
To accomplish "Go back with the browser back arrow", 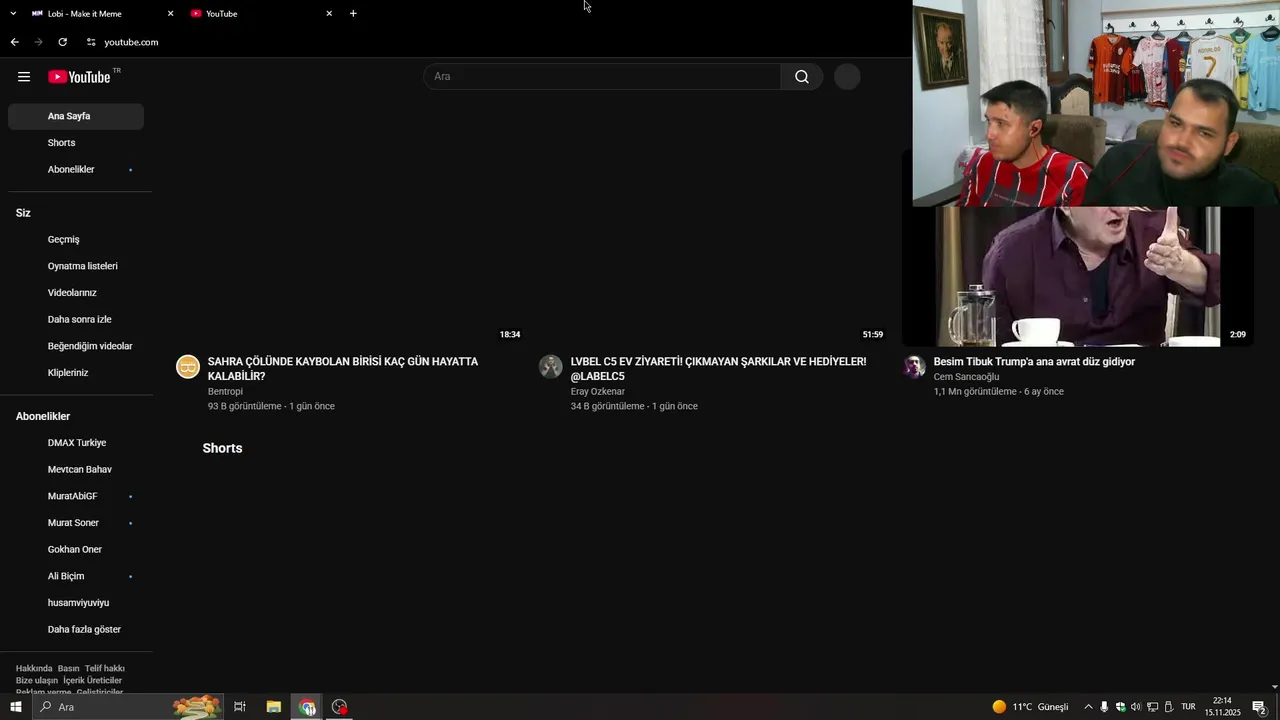I will coord(14,42).
